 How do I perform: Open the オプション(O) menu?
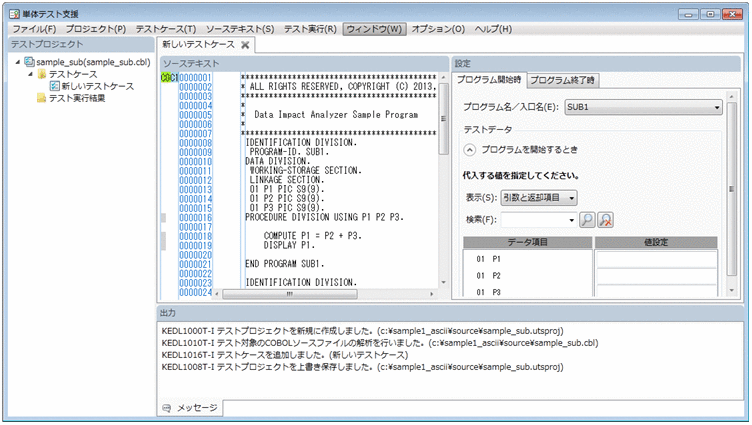pyautogui.click(x=438, y=29)
